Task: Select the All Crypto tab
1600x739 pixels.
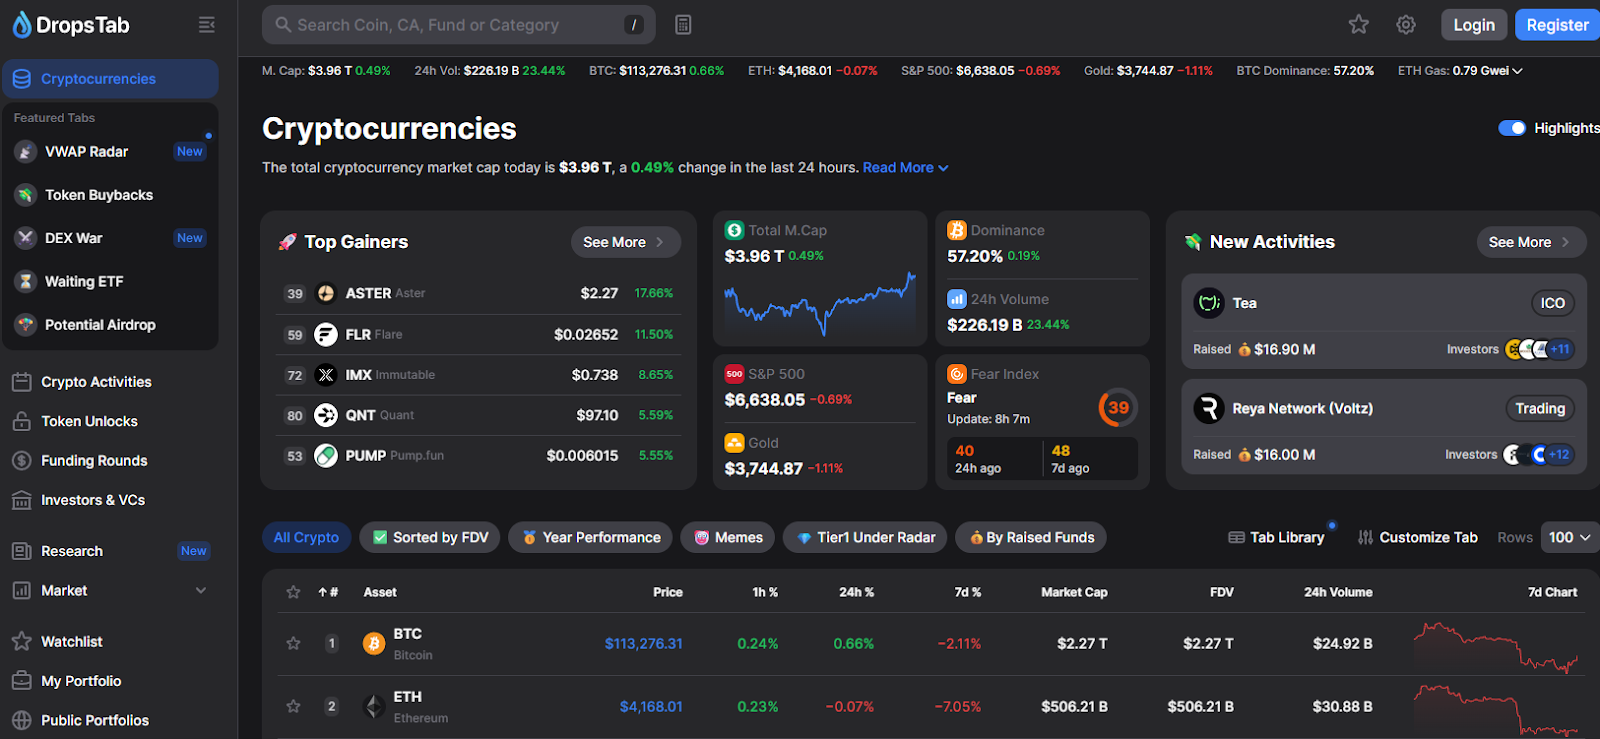Action: tap(307, 537)
